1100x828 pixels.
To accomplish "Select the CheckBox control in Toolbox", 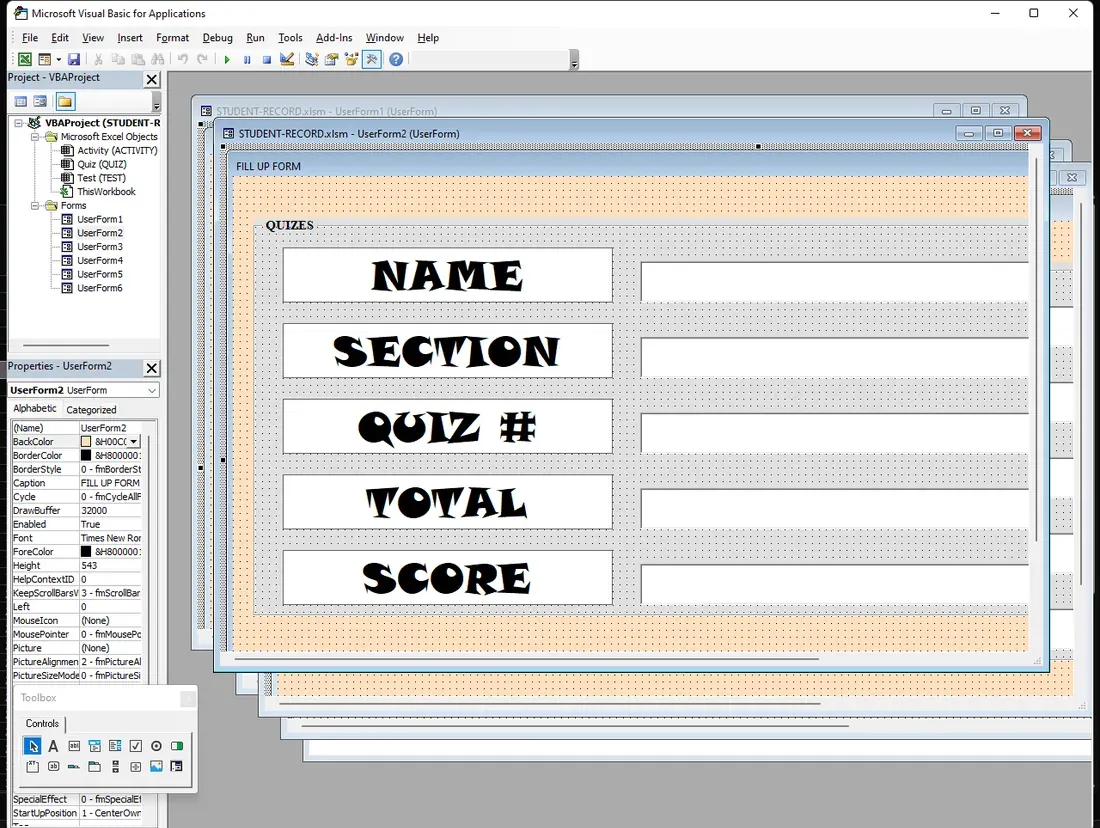I will (x=135, y=746).
